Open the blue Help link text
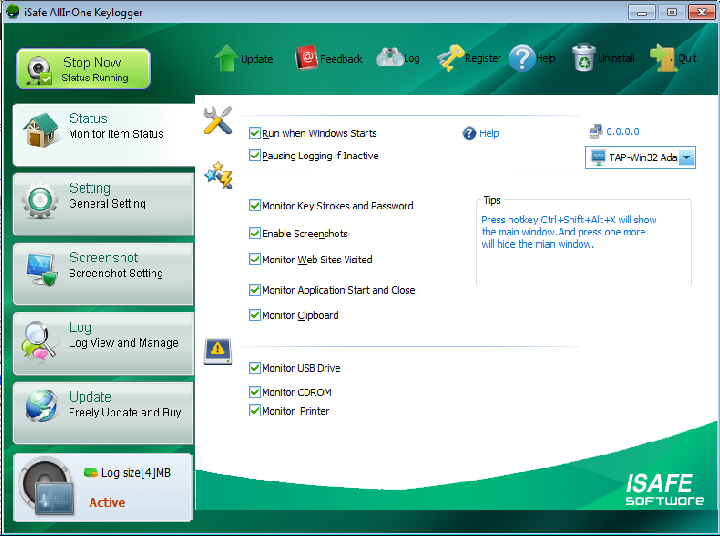720x537 pixels. pyautogui.click(x=489, y=134)
